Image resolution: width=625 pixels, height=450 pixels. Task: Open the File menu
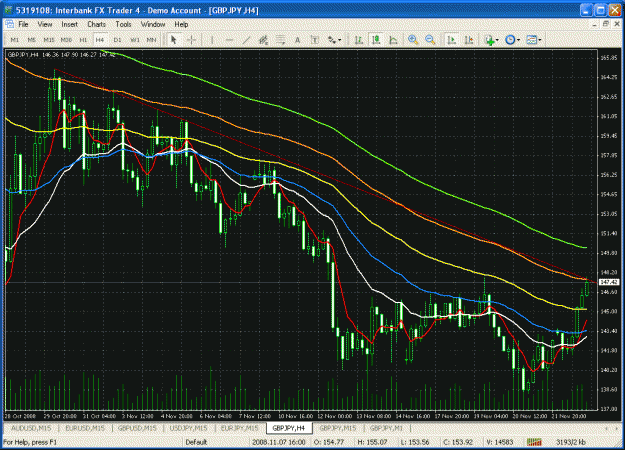[24, 24]
